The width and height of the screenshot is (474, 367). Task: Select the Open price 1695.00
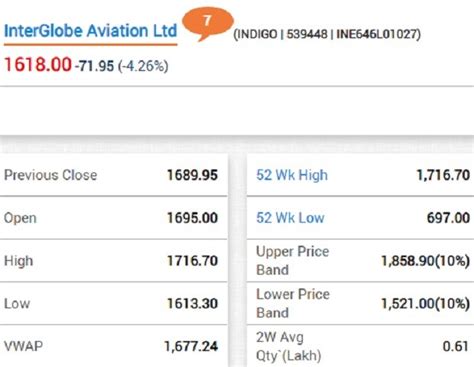pyautogui.click(x=192, y=218)
